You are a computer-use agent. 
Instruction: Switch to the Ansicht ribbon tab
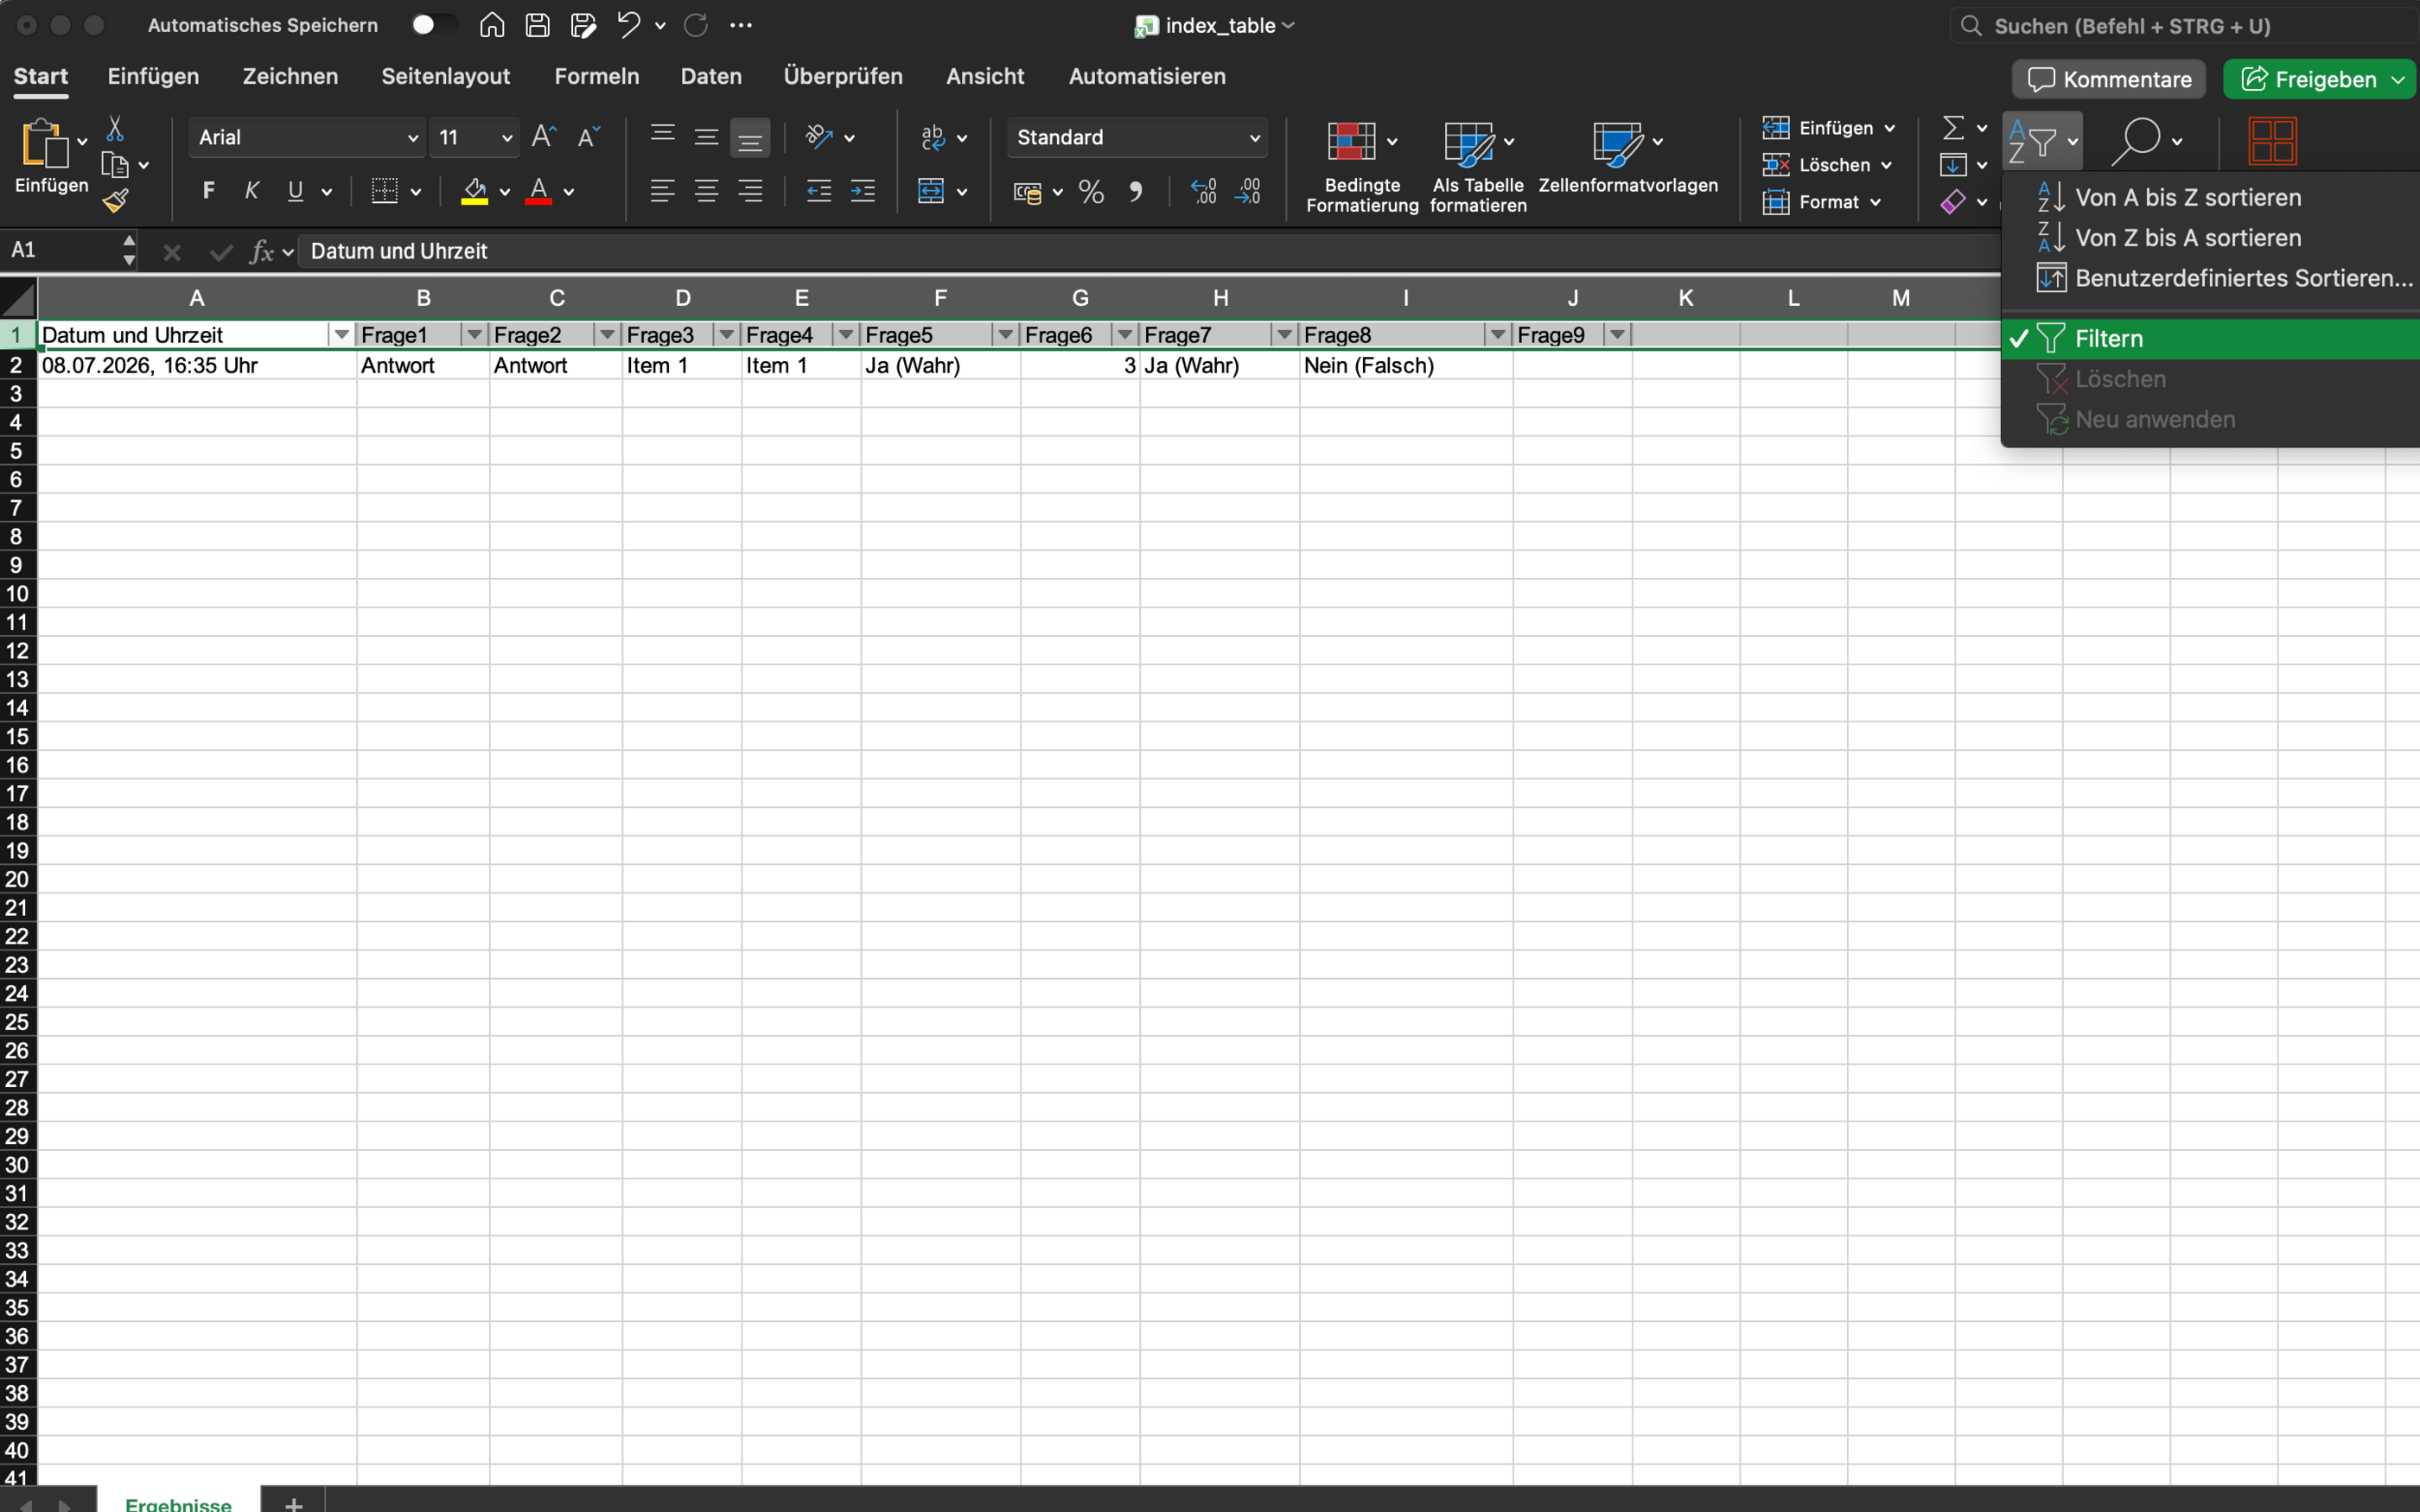pyautogui.click(x=985, y=77)
